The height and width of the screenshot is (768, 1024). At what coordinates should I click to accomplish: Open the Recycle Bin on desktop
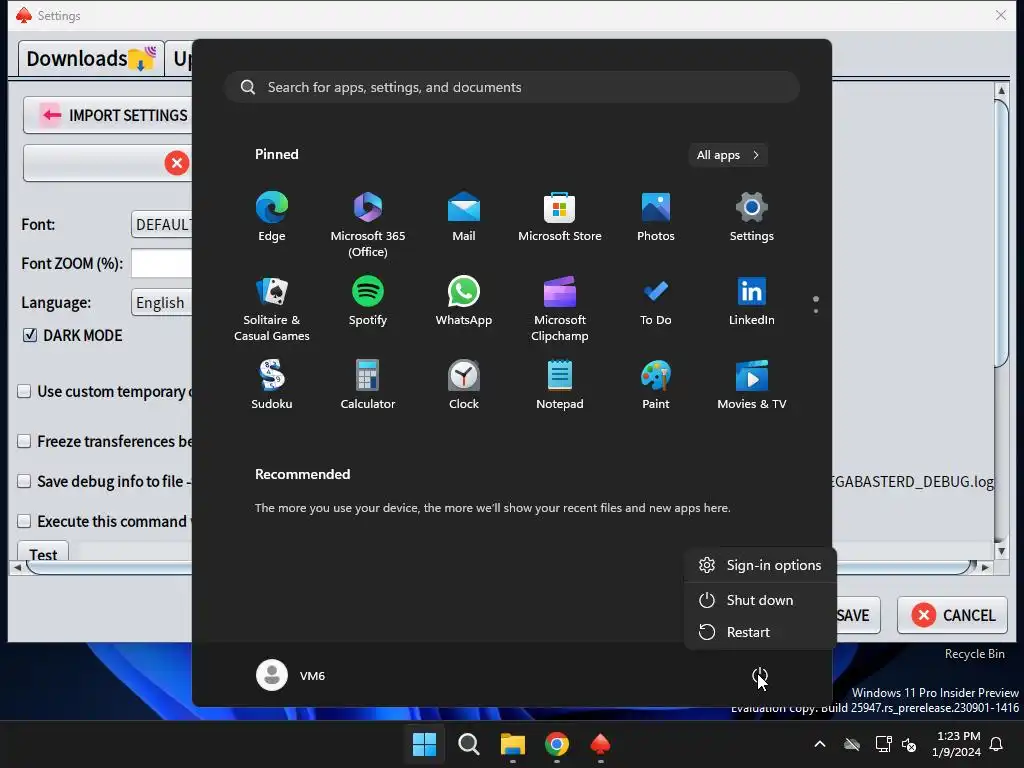click(x=974, y=654)
